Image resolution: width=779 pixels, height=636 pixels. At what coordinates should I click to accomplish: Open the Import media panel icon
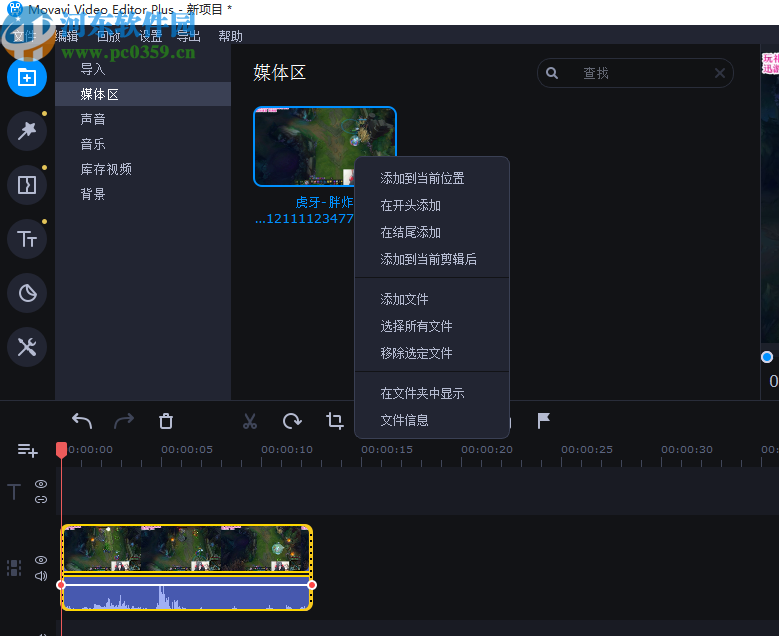click(x=27, y=77)
